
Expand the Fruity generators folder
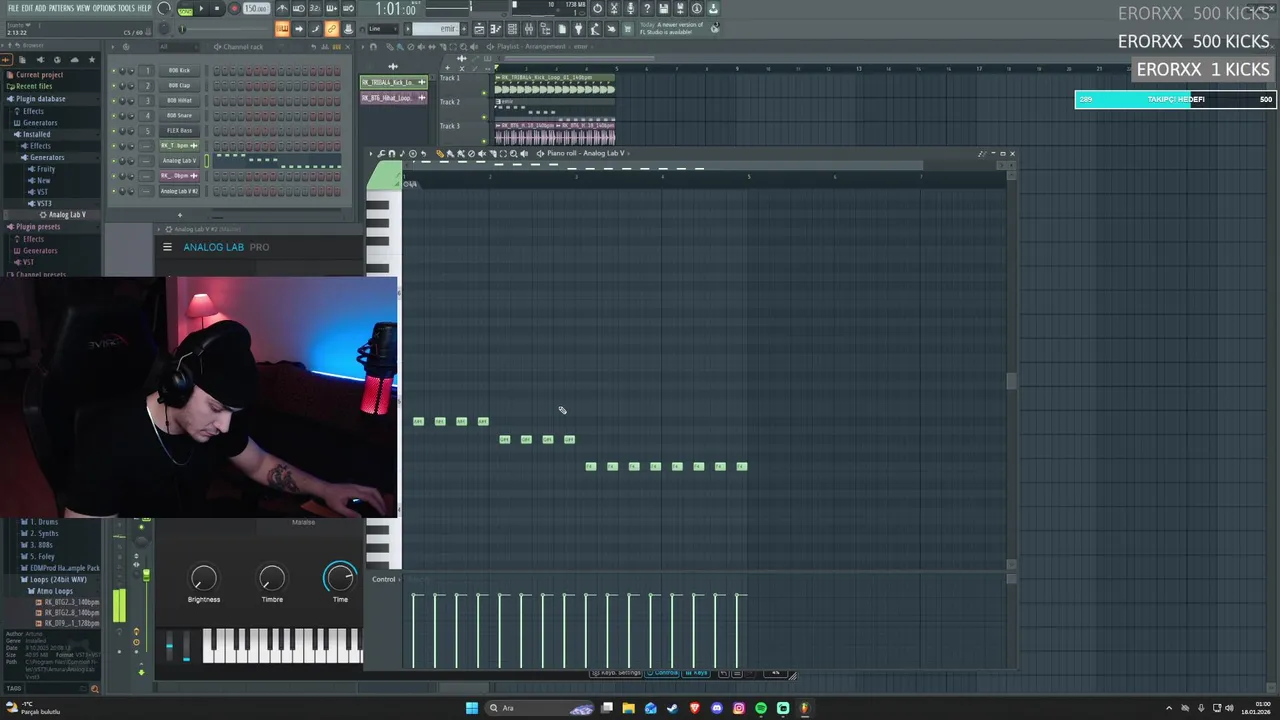click(46, 169)
